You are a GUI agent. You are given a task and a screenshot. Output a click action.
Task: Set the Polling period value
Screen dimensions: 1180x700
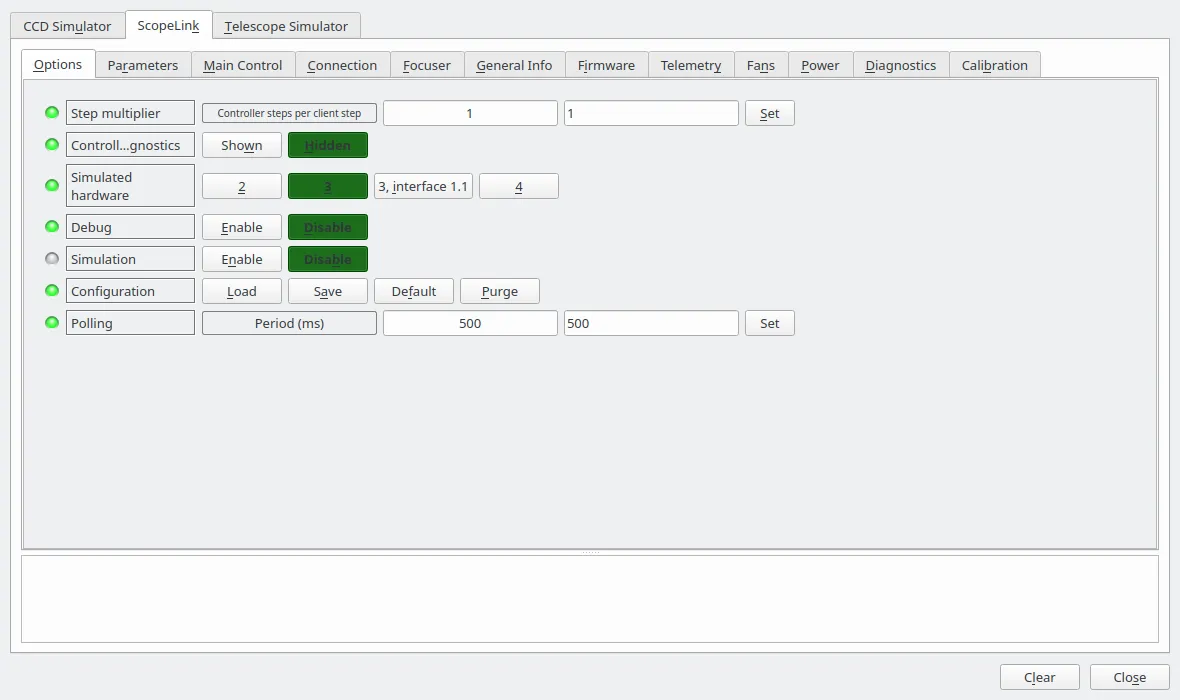(769, 324)
